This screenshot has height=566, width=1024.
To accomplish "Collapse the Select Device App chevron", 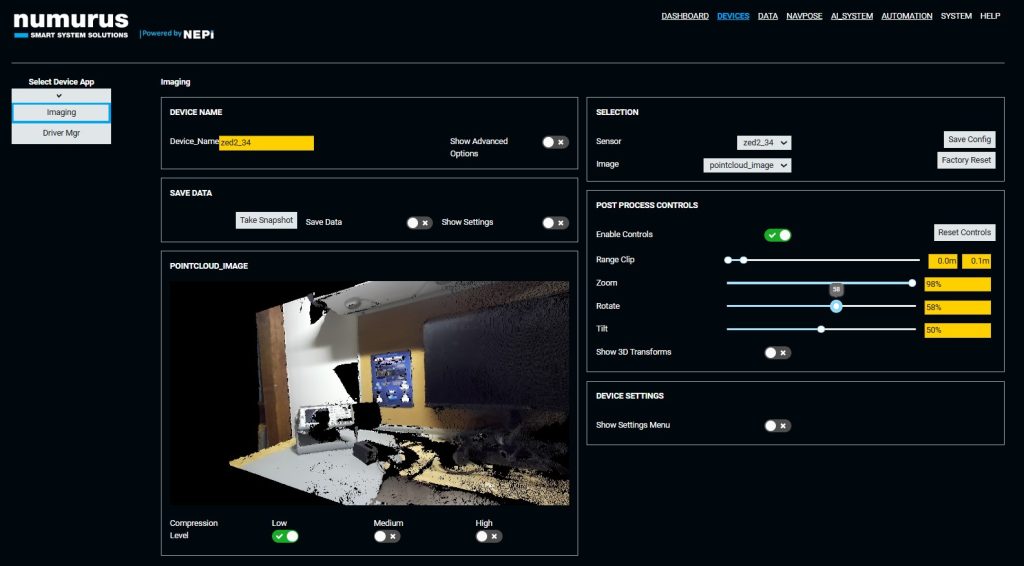I will 61,95.
